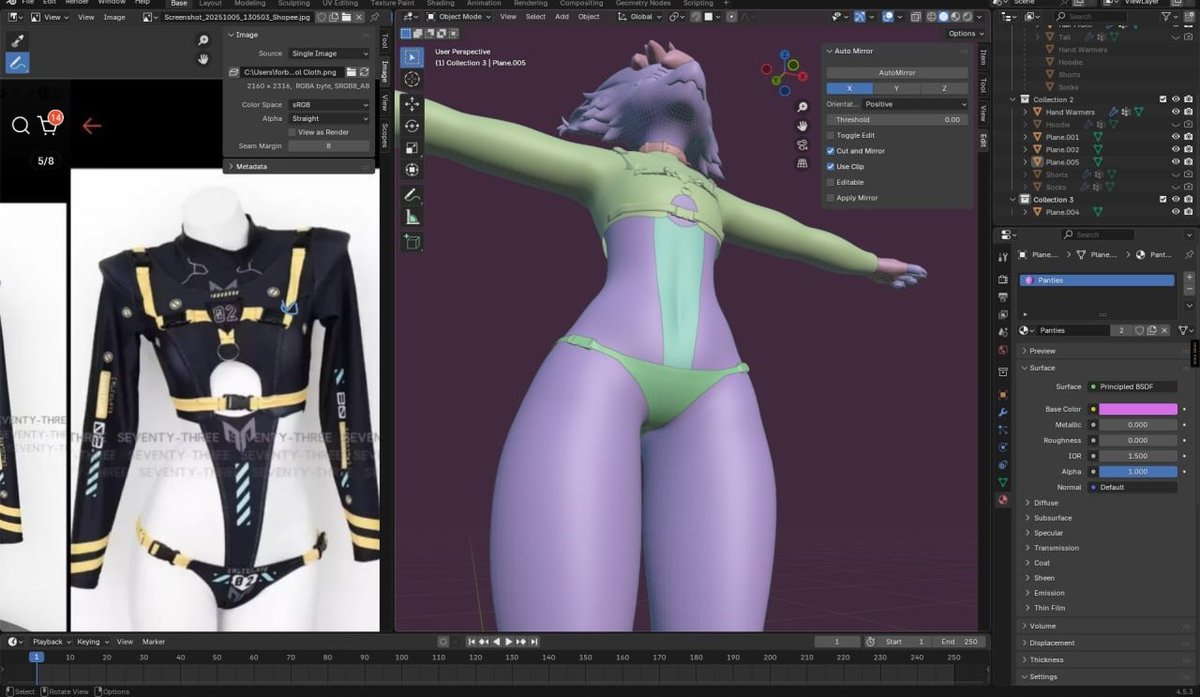Enable the View as Render checkbox
This screenshot has height=697, width=1200.
[292, 132]
